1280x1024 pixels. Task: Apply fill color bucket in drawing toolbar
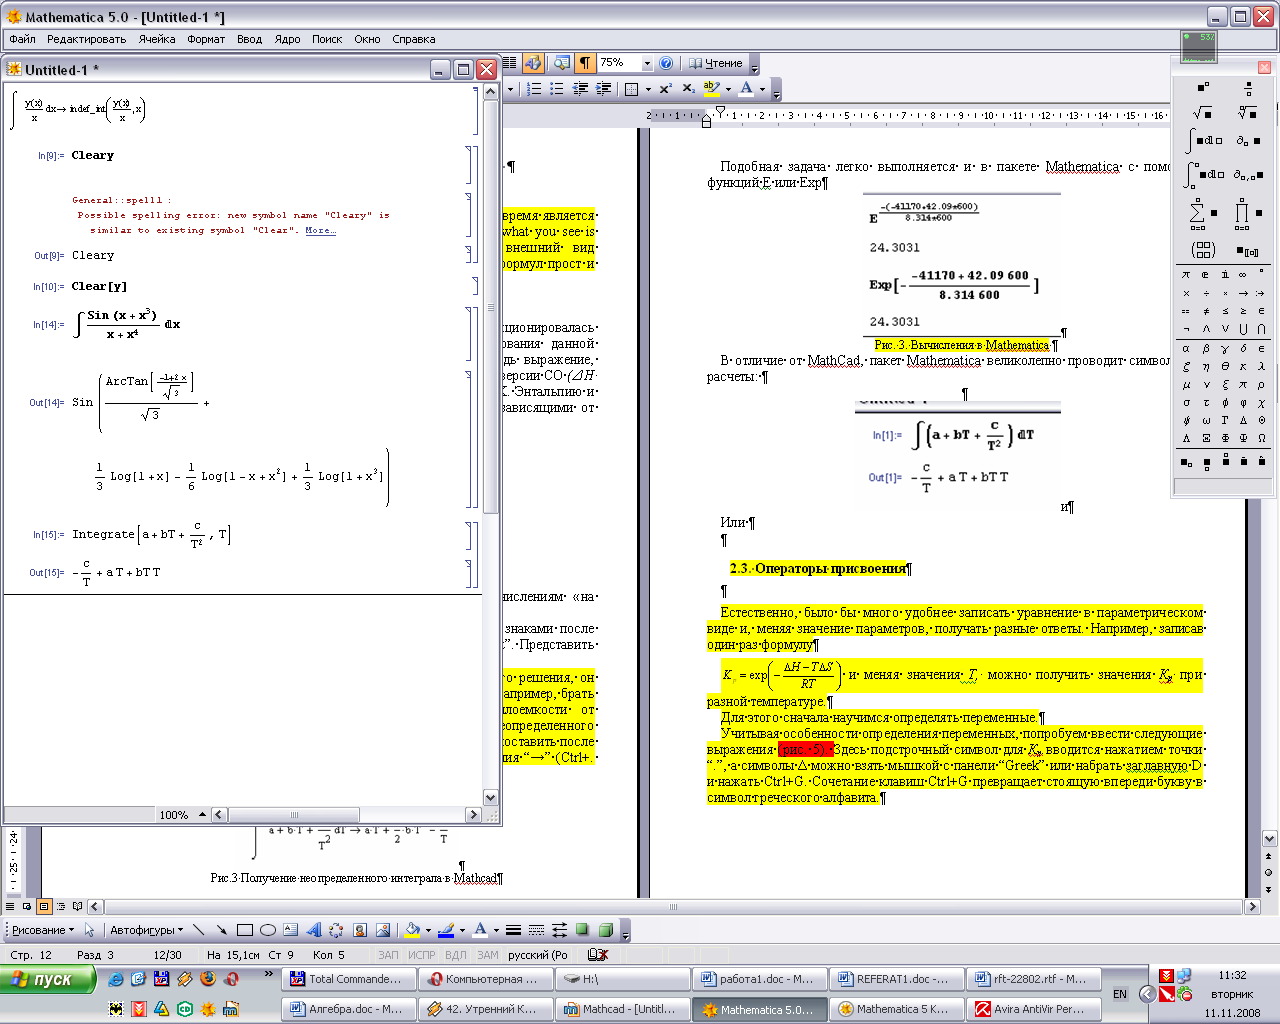pos(411,930)
